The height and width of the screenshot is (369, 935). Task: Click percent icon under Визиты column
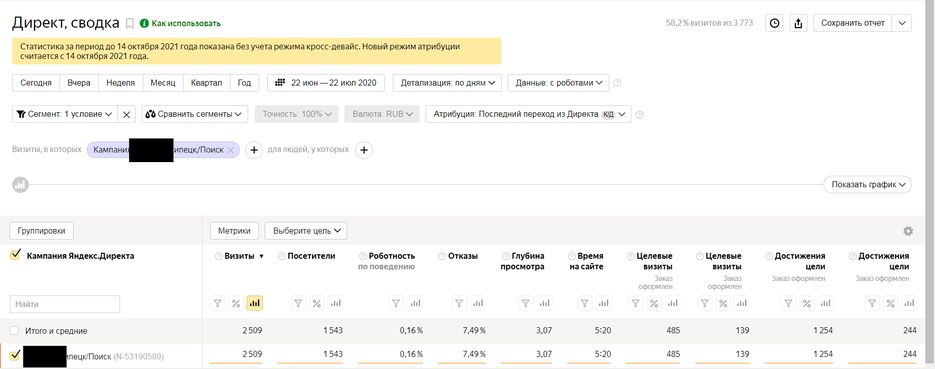236,303
